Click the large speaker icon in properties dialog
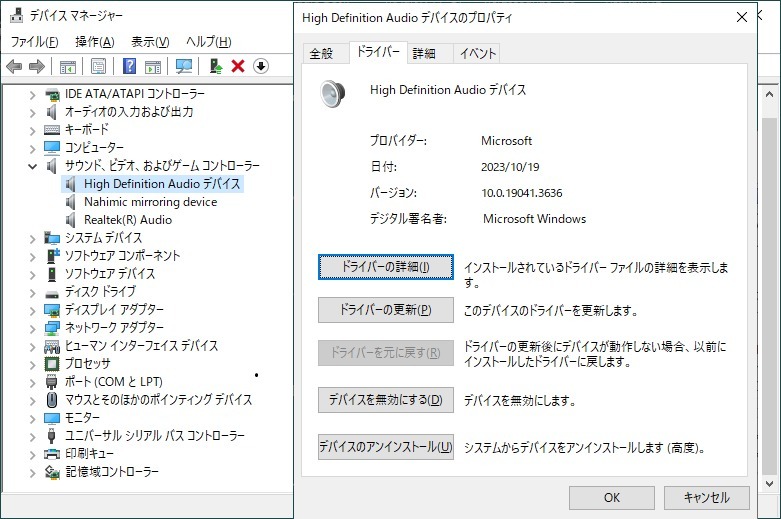Viewport: 781px width, 519px height. (x=333, y=94)
